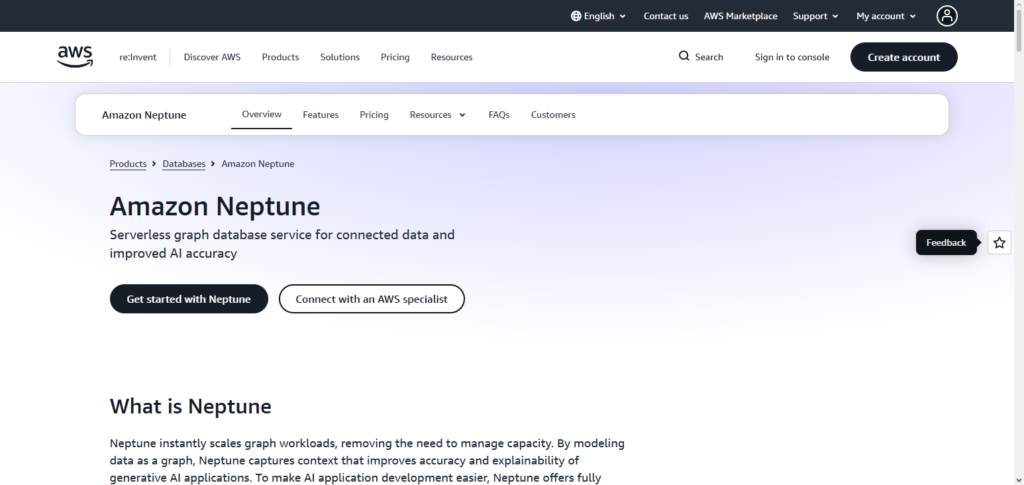Click Connect with an AWS specialist
The image size is (1024, 485).
(372, 299)
